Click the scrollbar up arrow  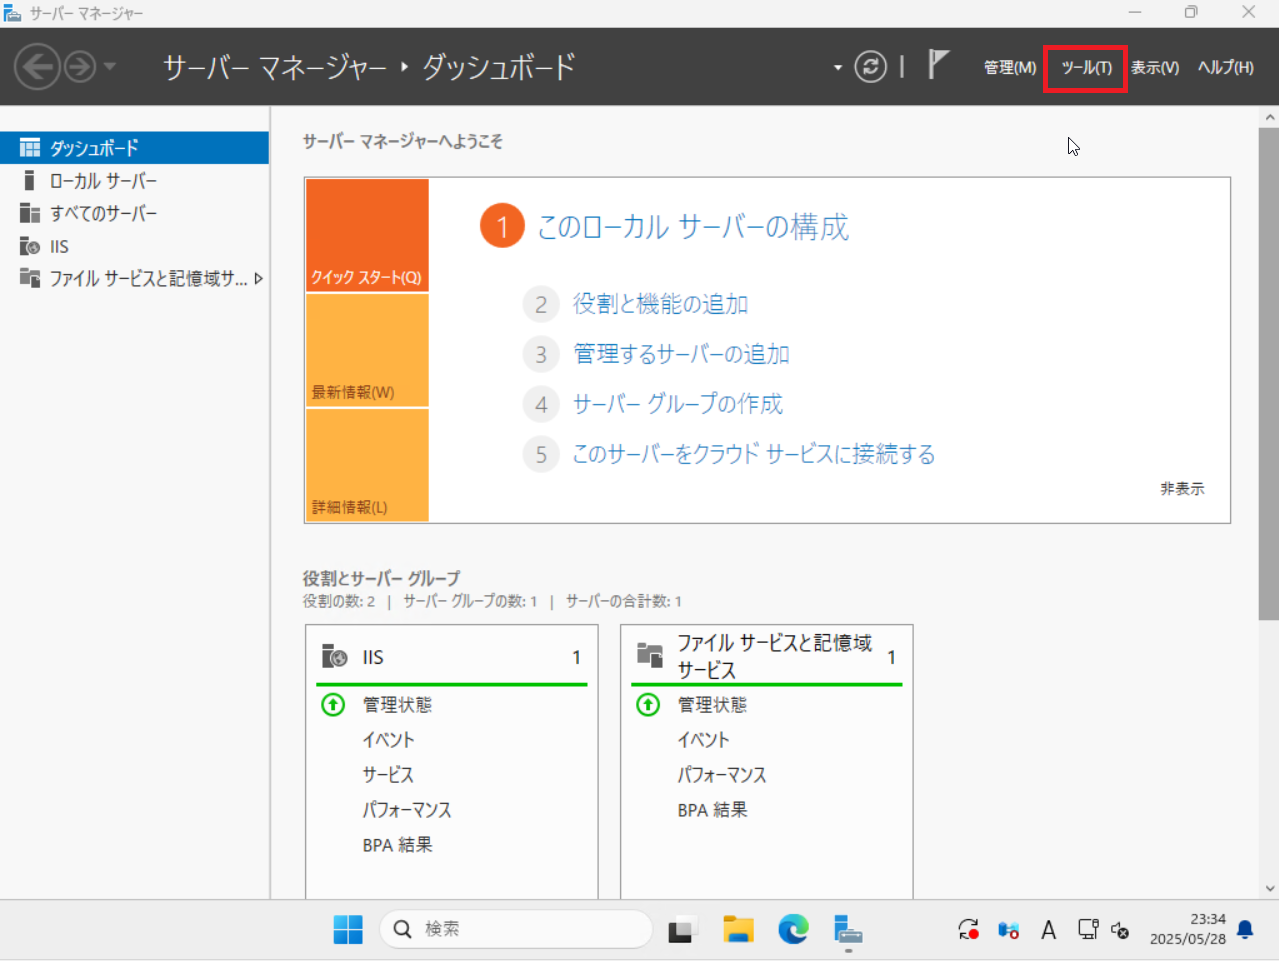tap(1270, 117)
